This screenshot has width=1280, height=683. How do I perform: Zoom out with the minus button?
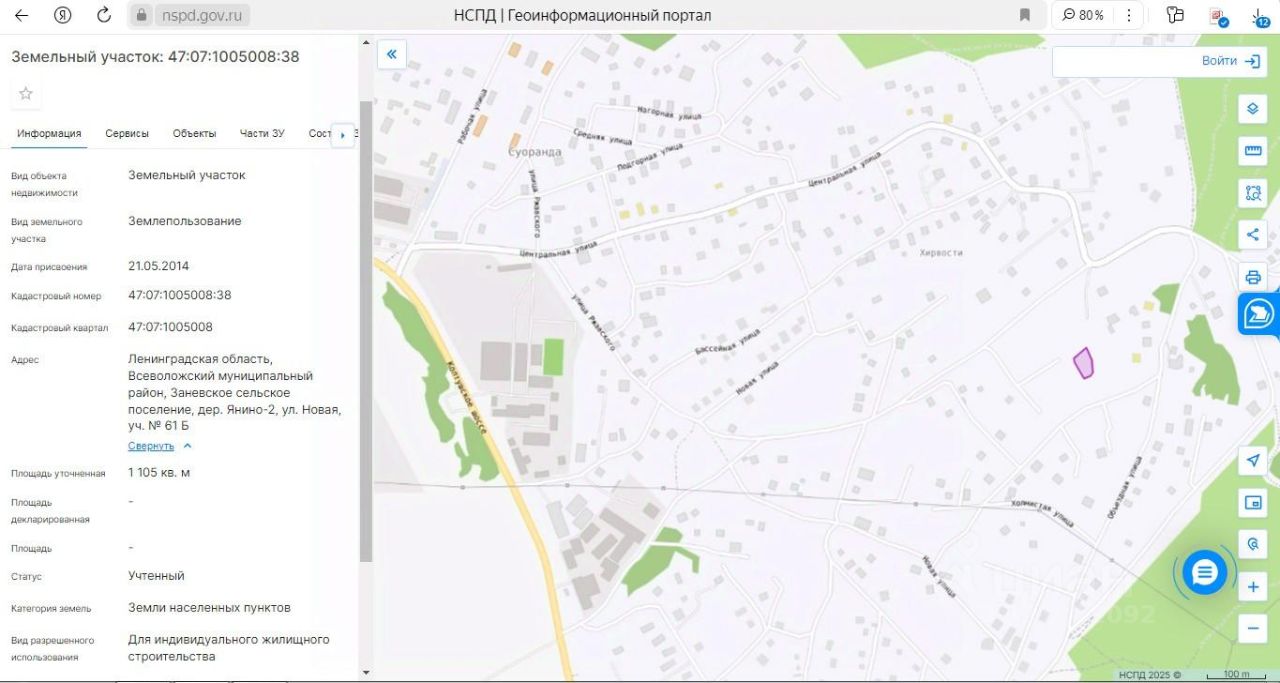pyautogui.click(x=1252, y=629)
